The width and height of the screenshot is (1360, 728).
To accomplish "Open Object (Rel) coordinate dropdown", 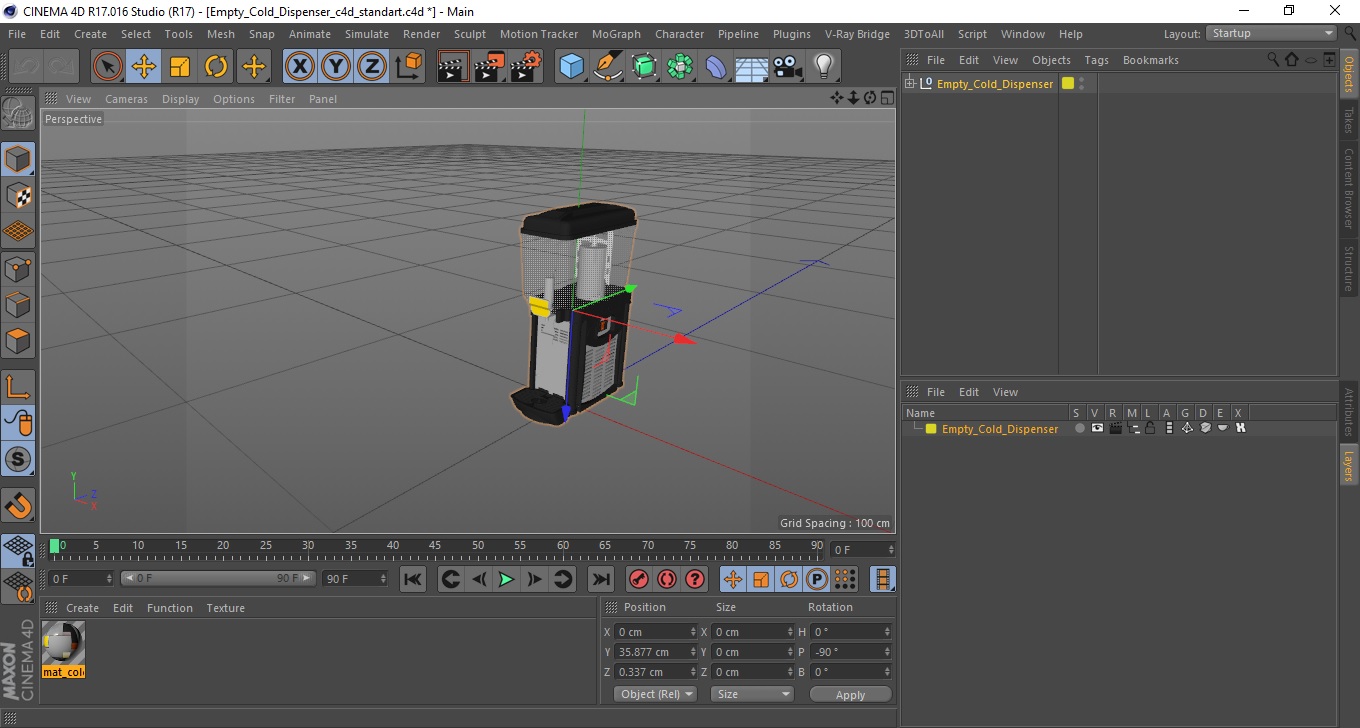I will 655,694.
